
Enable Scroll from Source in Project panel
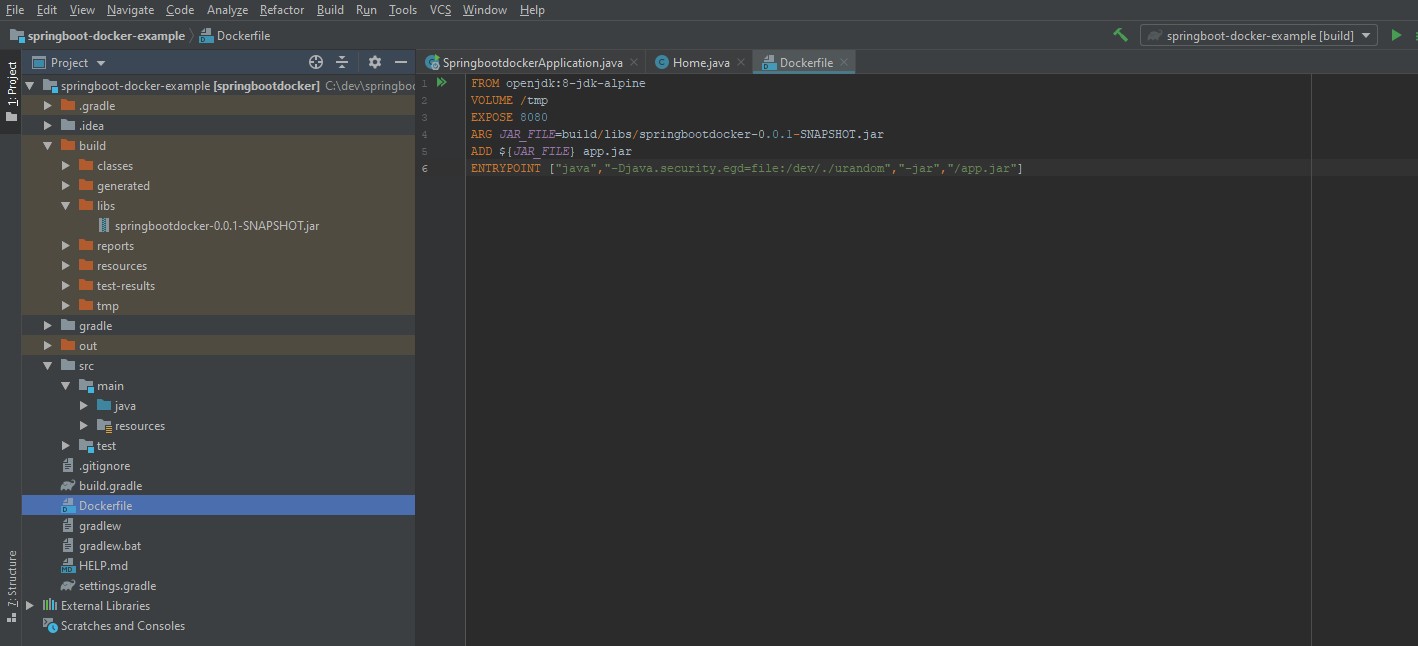pyautogui.click(x=316, y=62)
